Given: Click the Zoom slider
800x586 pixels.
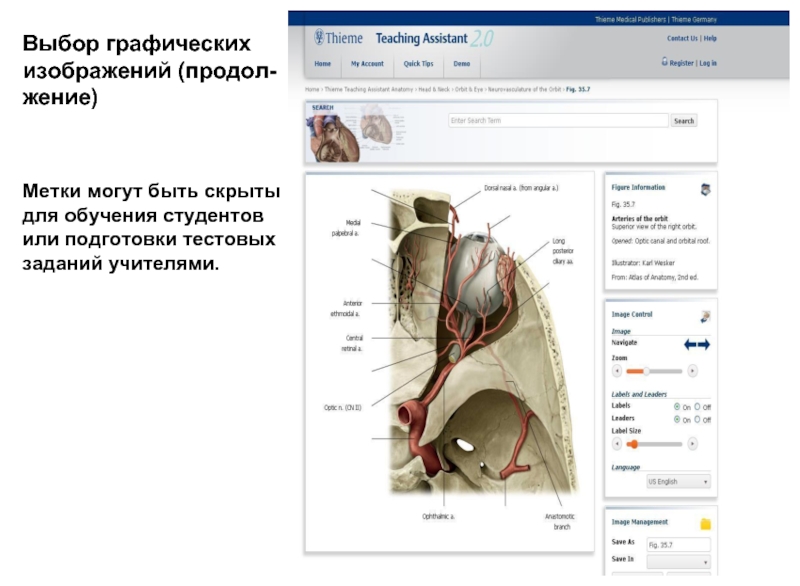Looking at the screenshot, I should click(x=654, y=371).
